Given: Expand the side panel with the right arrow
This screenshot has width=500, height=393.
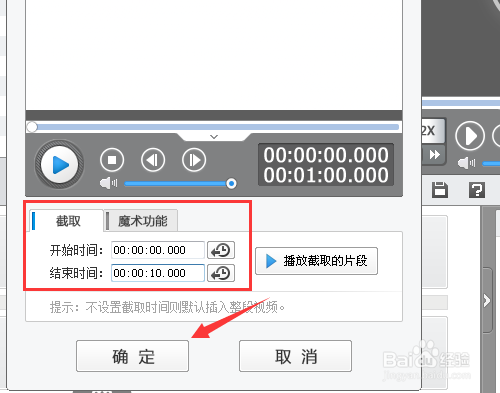Looking at the screenshot, I should pyautogui.click(x=487, y=301).
